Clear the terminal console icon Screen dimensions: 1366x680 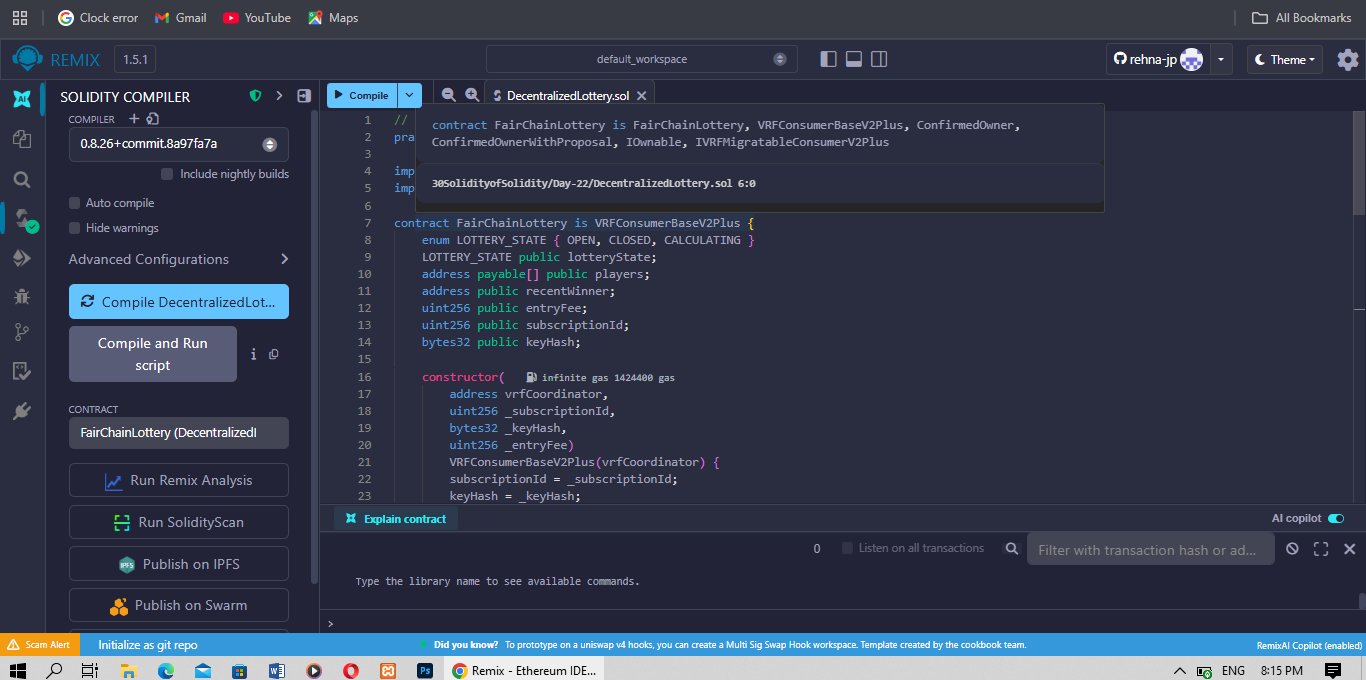(1292, 549)
